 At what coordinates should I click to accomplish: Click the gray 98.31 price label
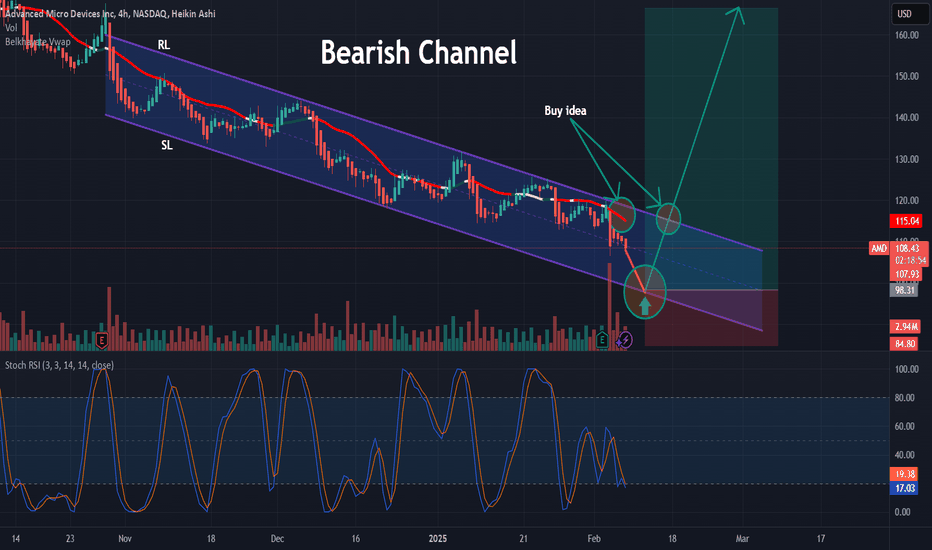click(x=905, y=290)
